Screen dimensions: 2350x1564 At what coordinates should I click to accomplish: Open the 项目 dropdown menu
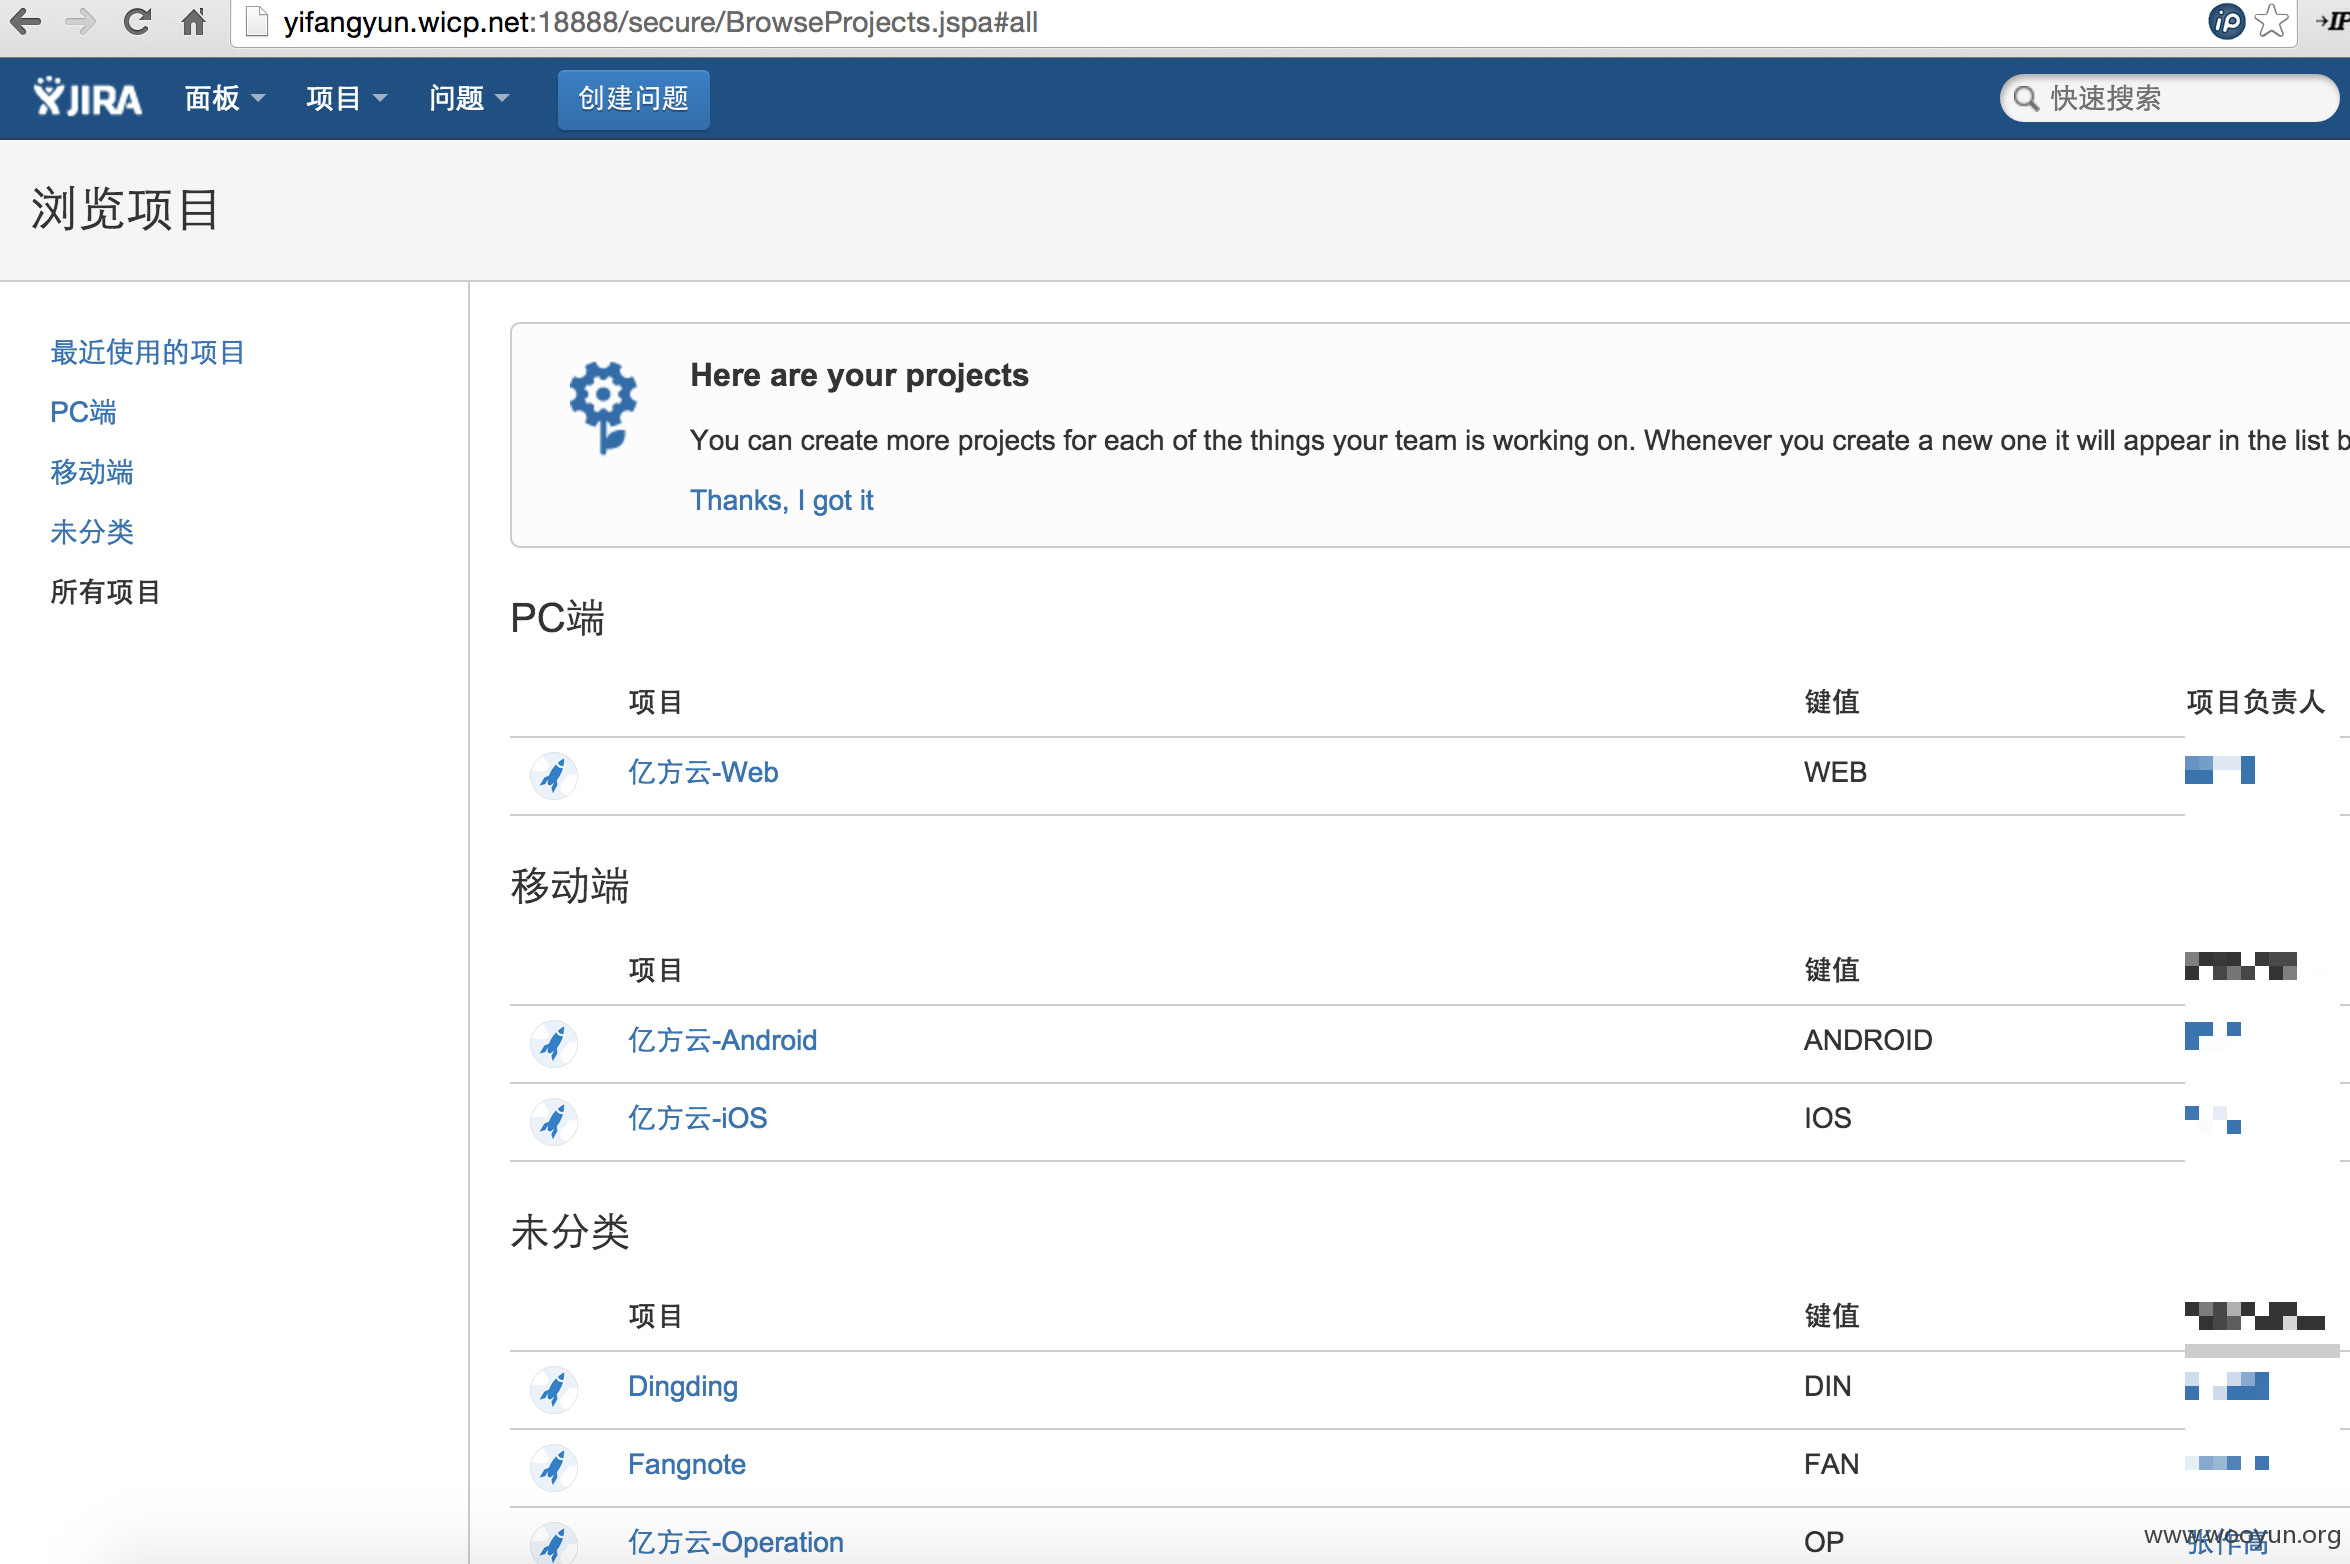point(346,98)
